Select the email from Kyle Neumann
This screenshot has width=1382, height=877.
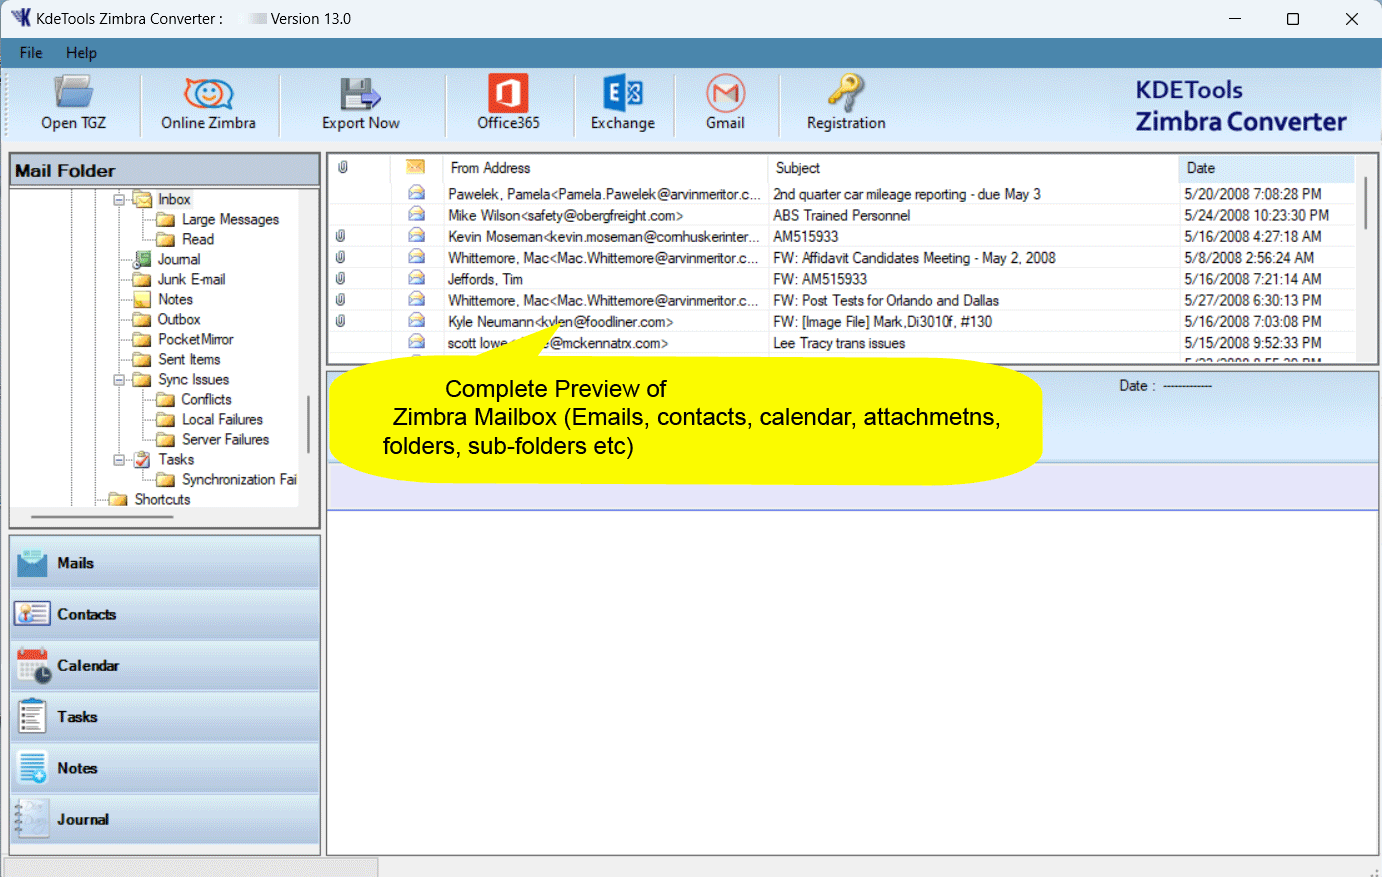pos(560,321)
